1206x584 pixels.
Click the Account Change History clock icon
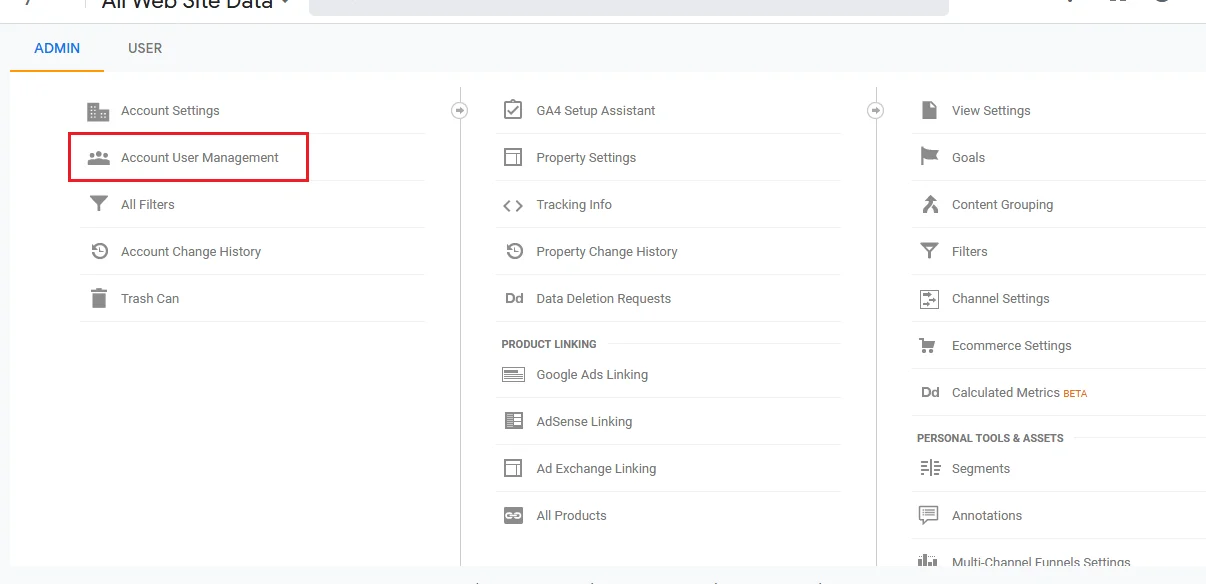tap(99, 251)
